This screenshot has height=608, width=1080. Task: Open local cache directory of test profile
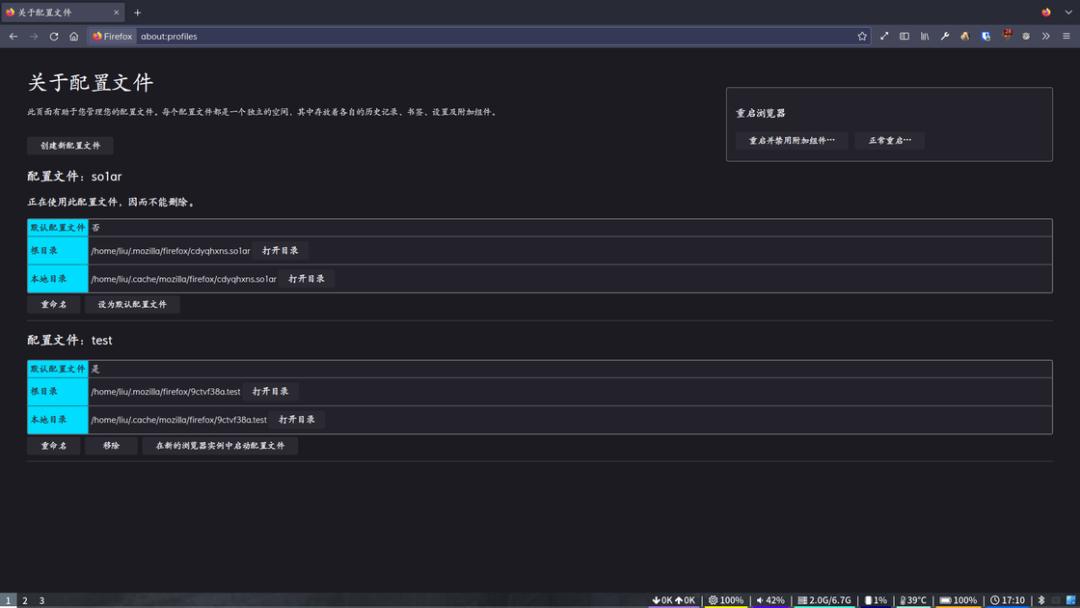point(296,419)
